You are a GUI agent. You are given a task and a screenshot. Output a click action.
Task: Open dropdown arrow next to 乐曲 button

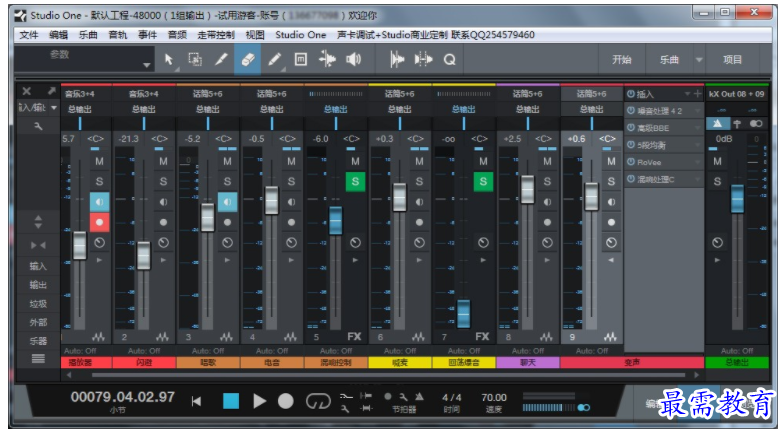click(699, 60)
